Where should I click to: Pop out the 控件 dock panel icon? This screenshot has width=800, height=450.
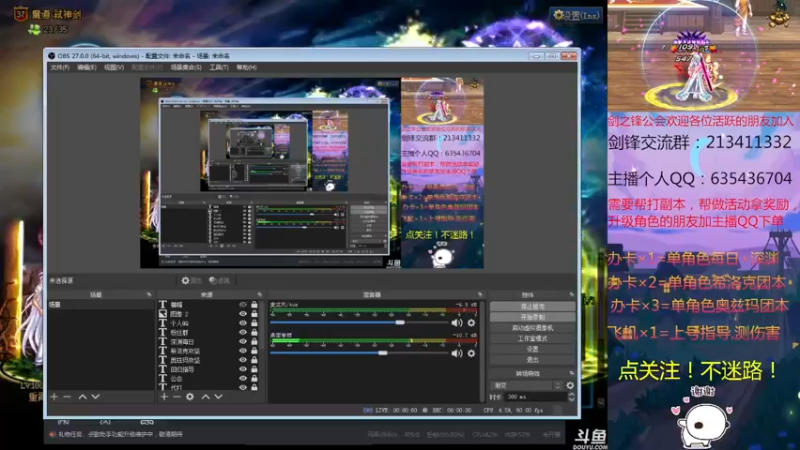click(x=571, y=294)
